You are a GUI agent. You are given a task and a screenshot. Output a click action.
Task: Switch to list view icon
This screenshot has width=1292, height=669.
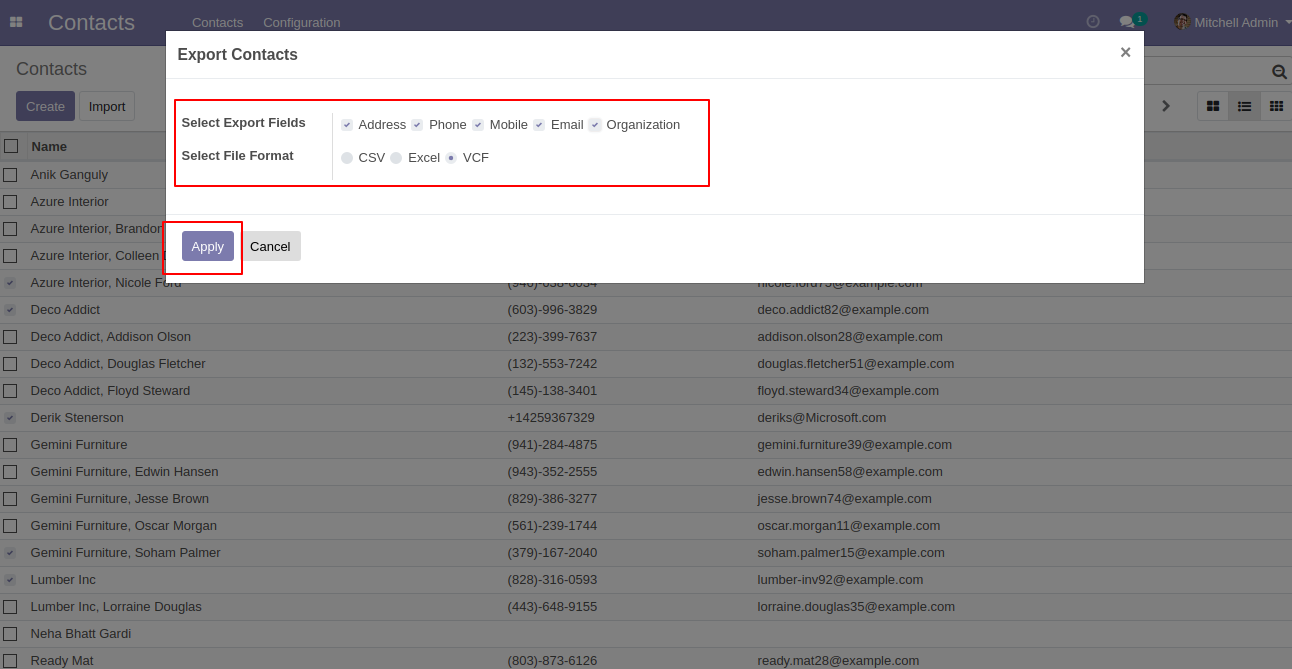click(1244, 106)
